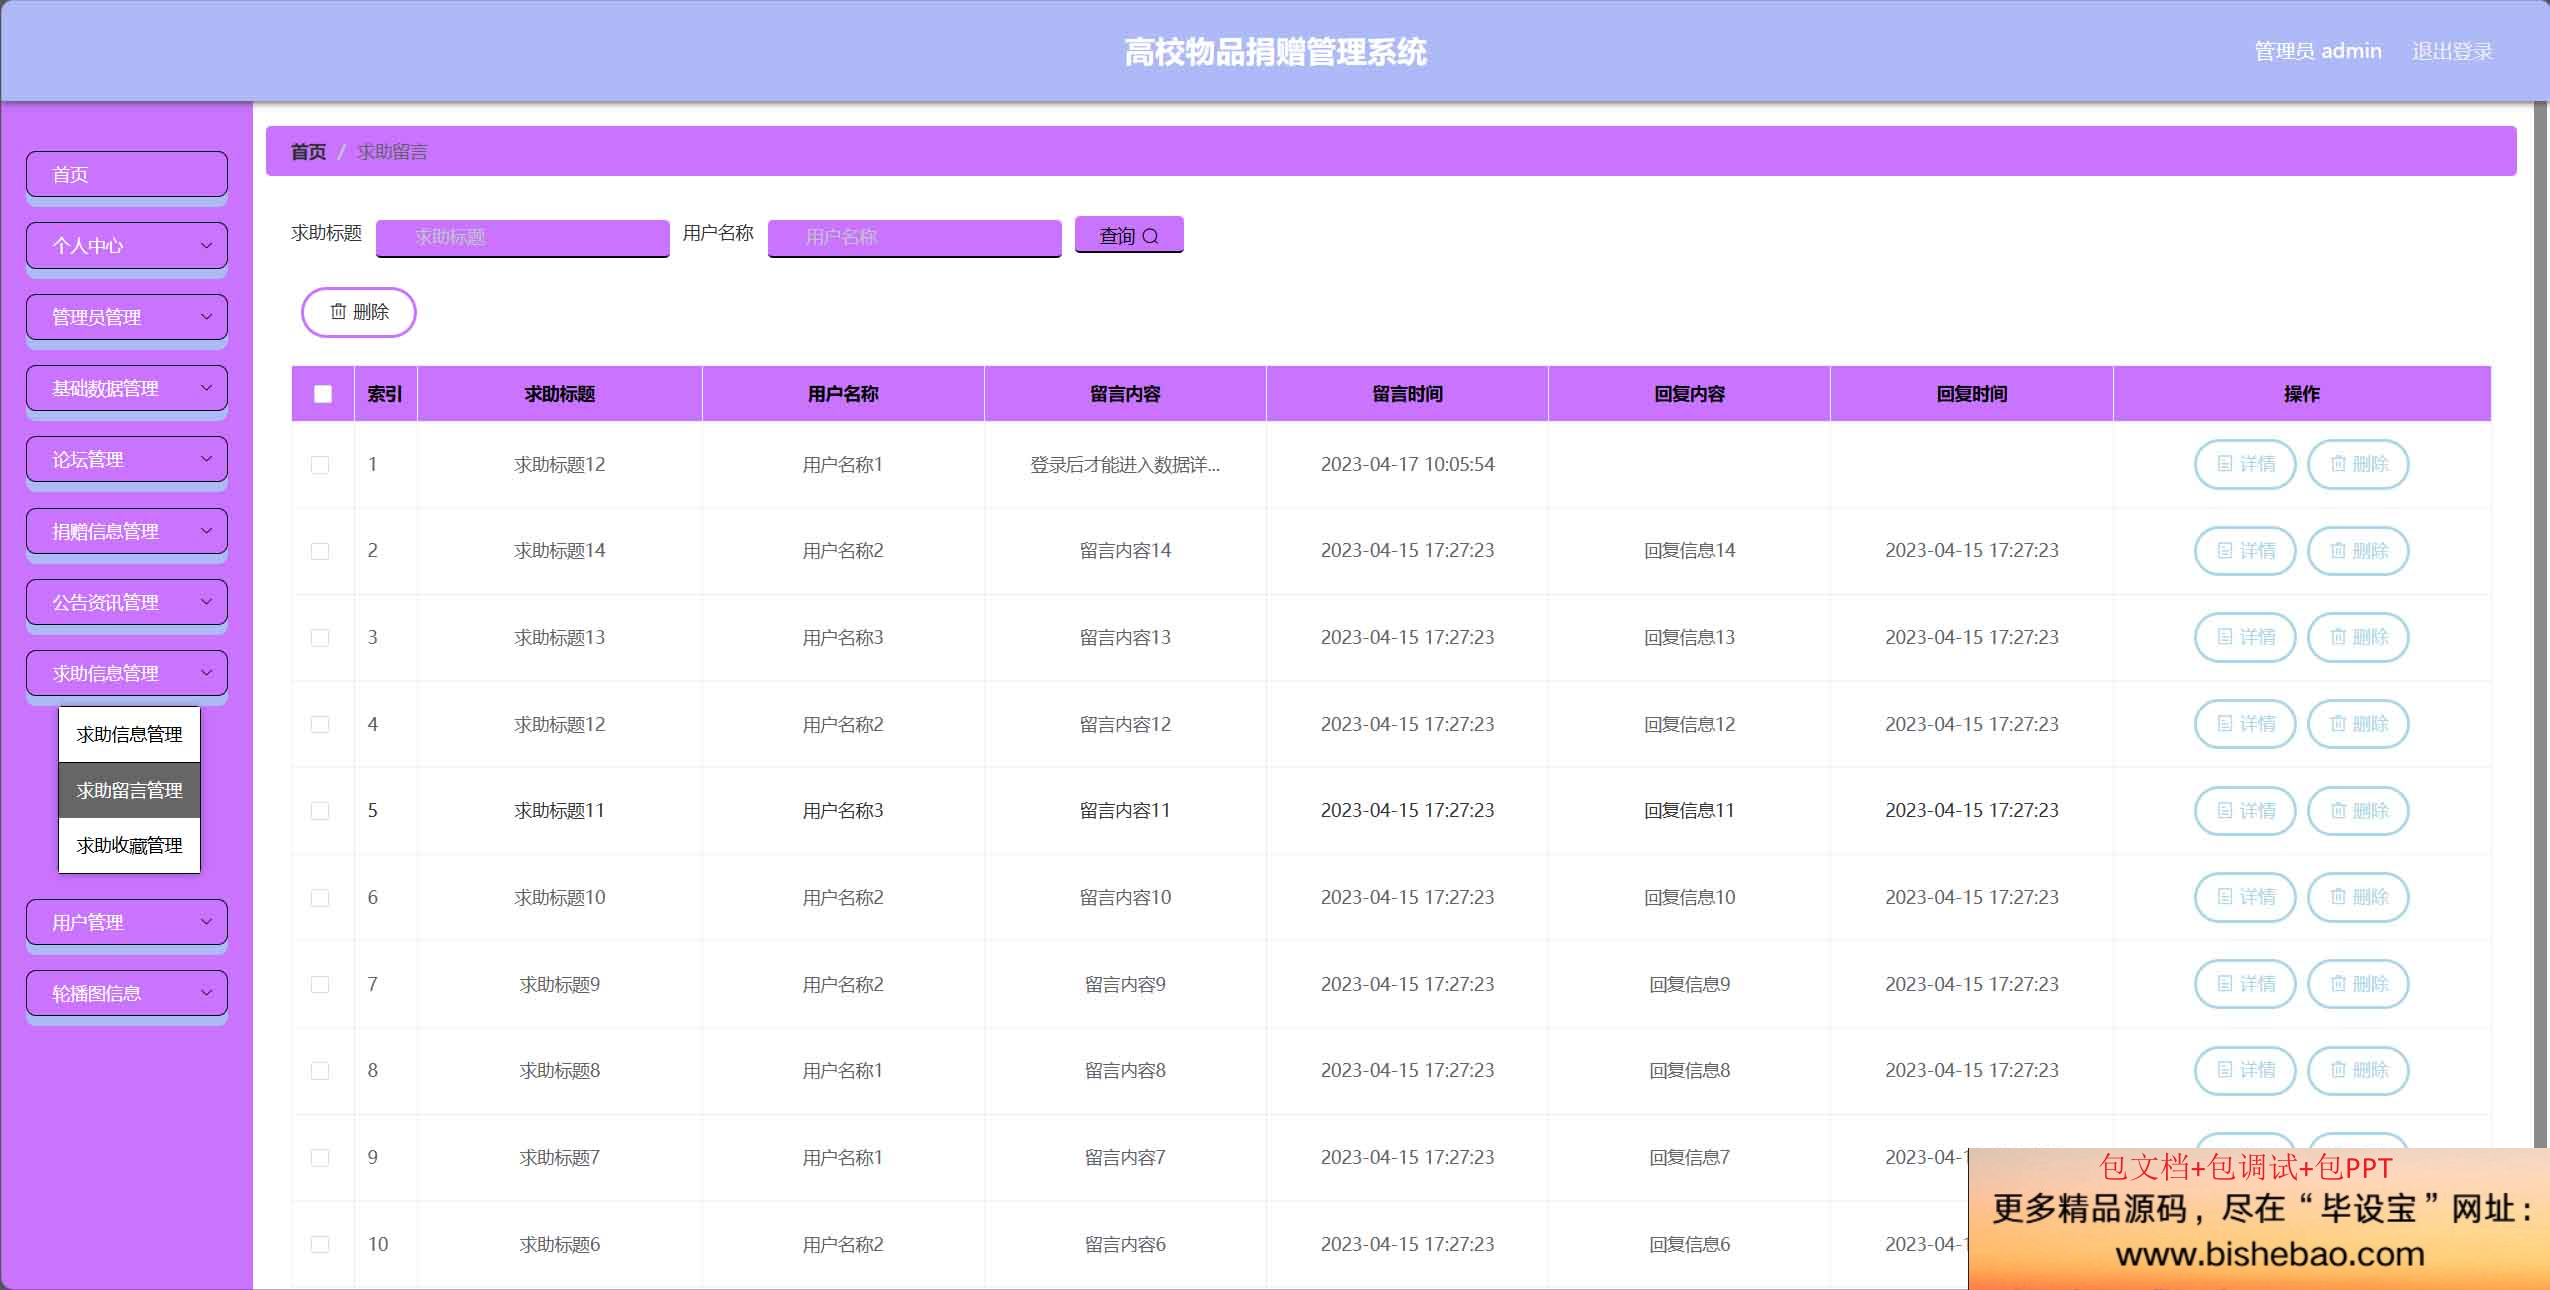The image size is (2550, 1290).
Task: Delete row with index 1
Action: pos(2358,464)
